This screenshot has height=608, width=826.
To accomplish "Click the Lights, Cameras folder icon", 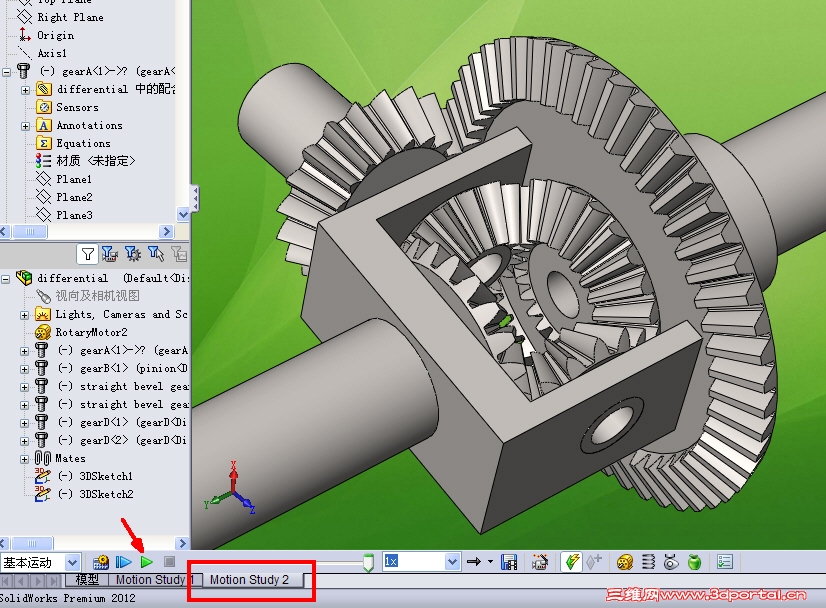I will (x=43, y=315).
